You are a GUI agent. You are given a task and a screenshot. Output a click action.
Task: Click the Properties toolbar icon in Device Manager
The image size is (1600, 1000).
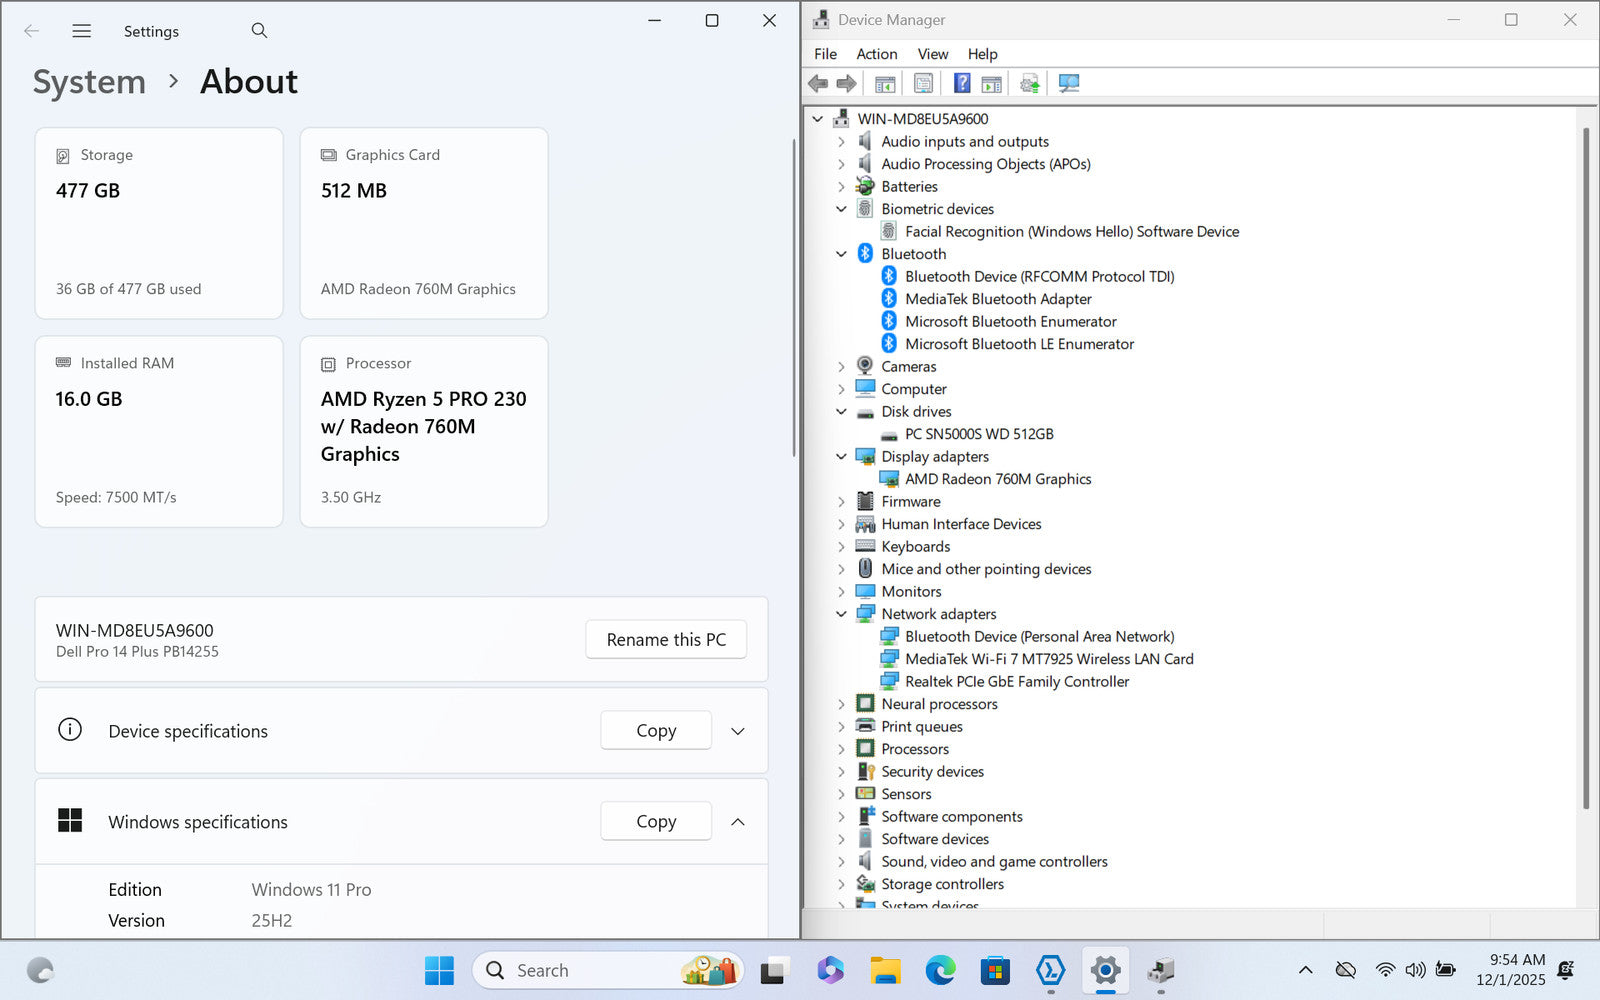click(923, 83)
